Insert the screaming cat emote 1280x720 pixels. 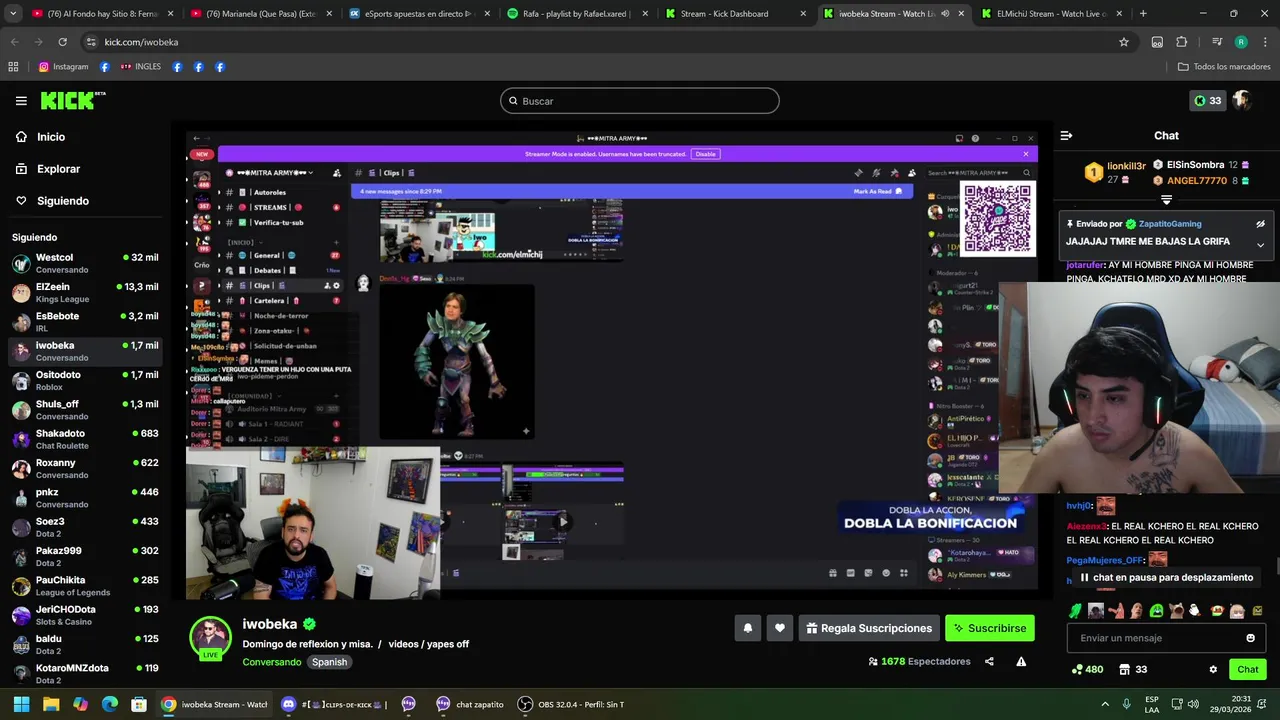[x=1176, y=610]
